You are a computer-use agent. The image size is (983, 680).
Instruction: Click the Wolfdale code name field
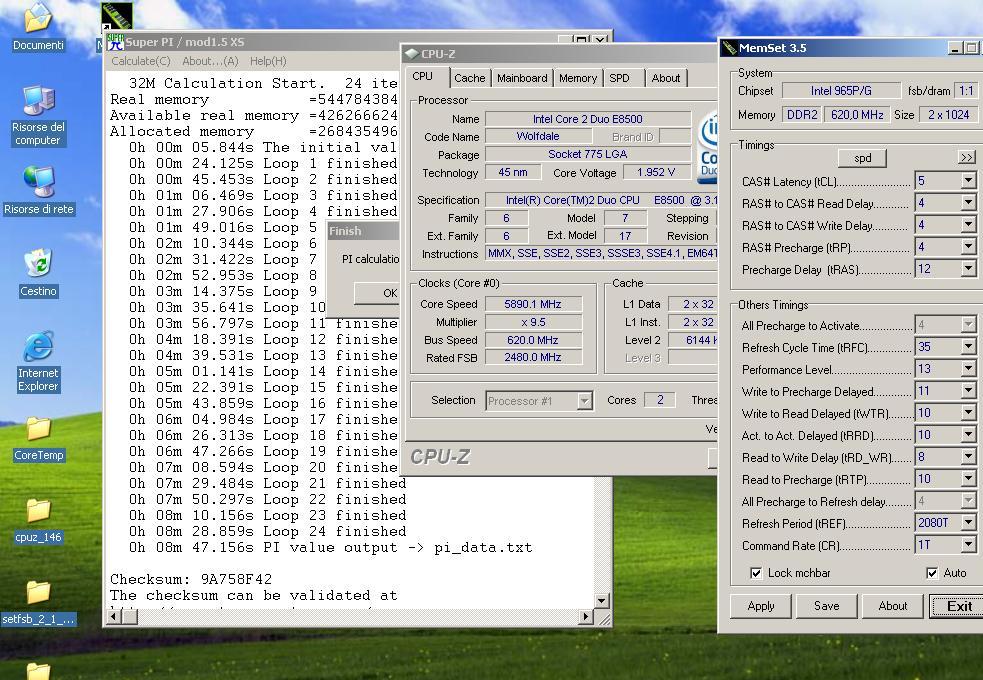(537, 136)
